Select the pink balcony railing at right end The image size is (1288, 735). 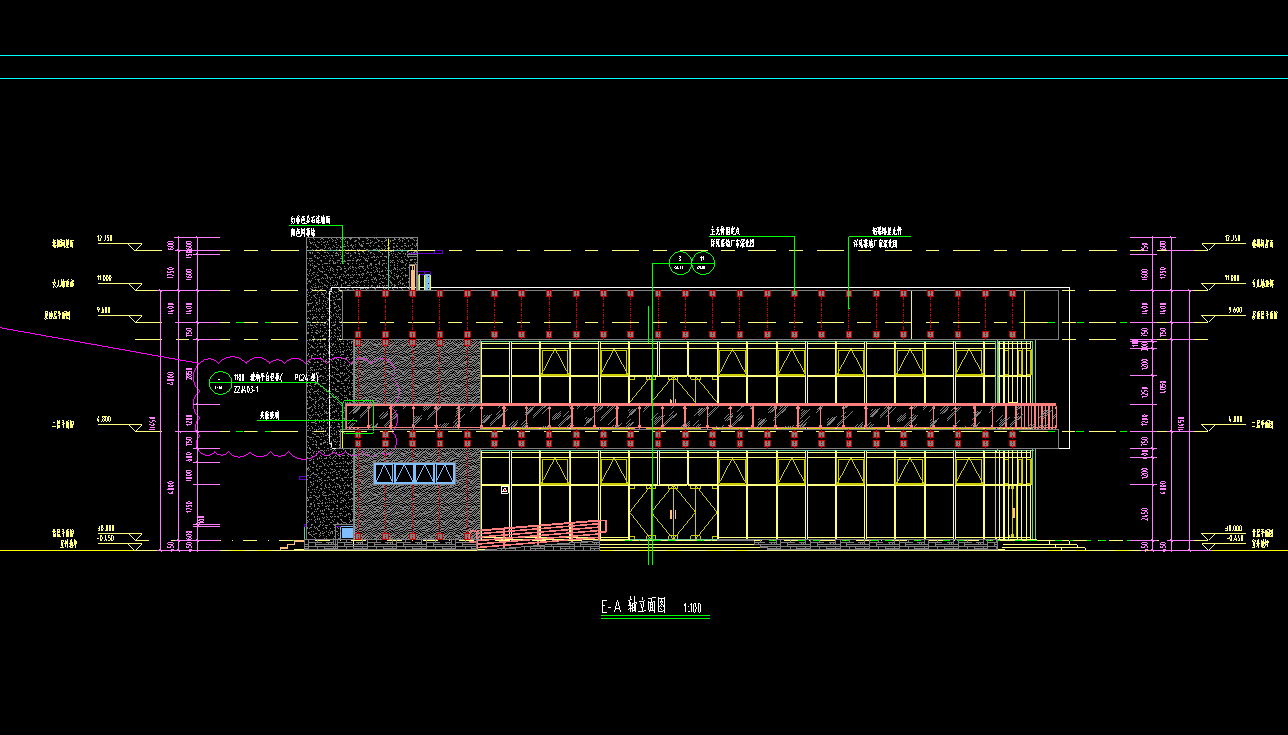pyautogui.click(x=1038, y=415)
